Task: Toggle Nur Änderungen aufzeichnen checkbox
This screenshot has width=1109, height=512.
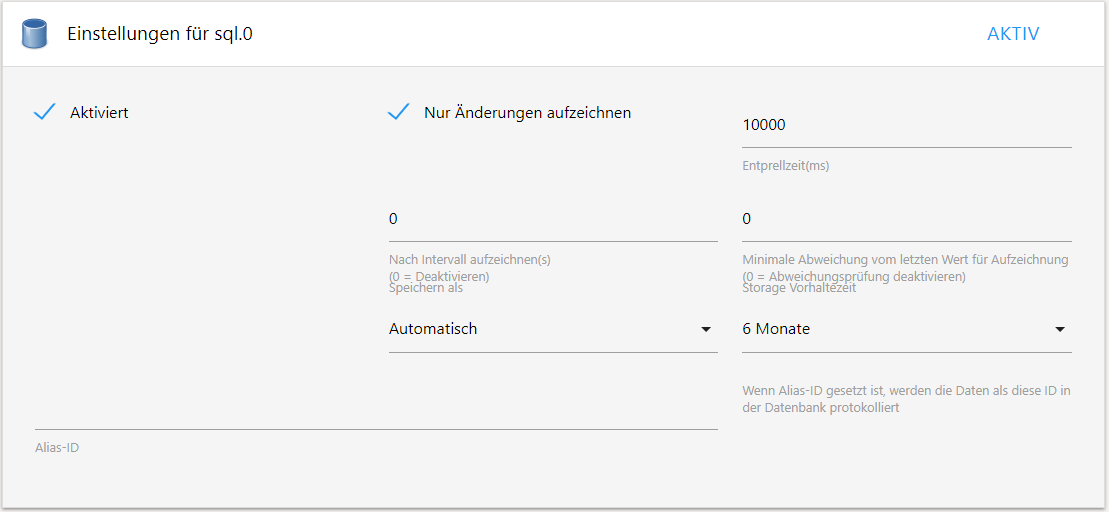Action: pyautogui.click(x=399, y=112)
